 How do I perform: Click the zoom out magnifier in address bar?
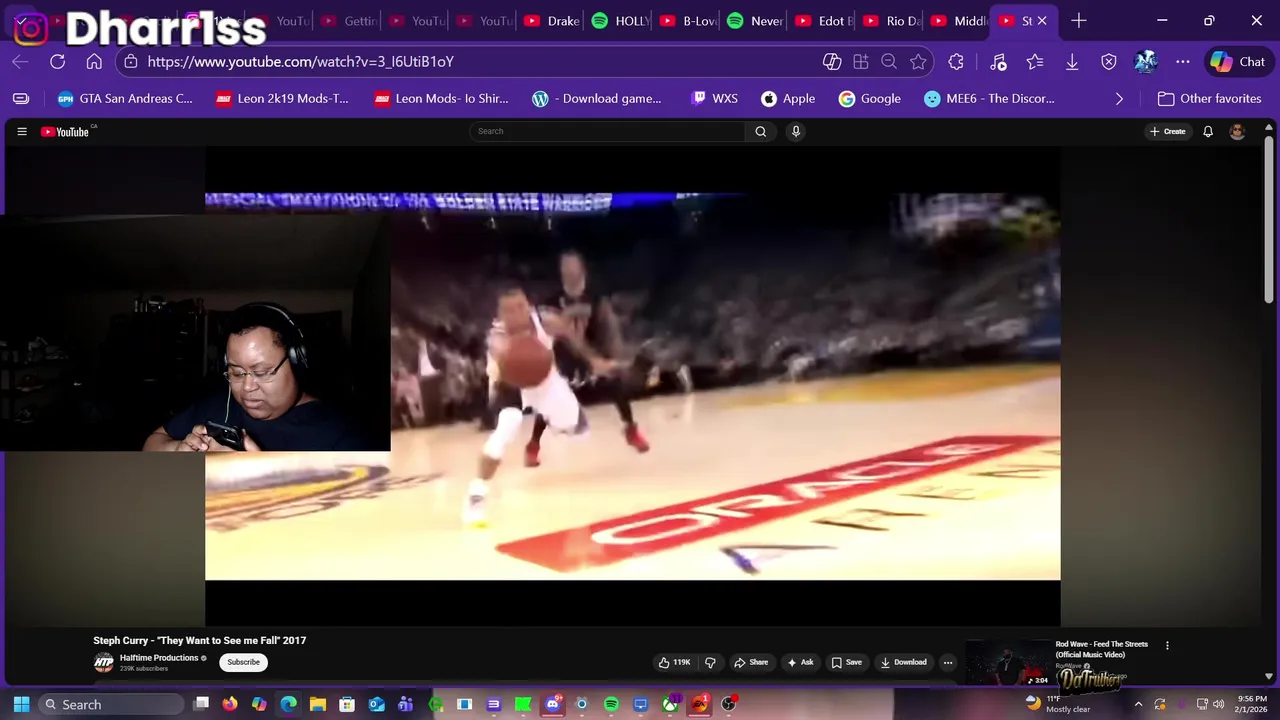(889, 62)
